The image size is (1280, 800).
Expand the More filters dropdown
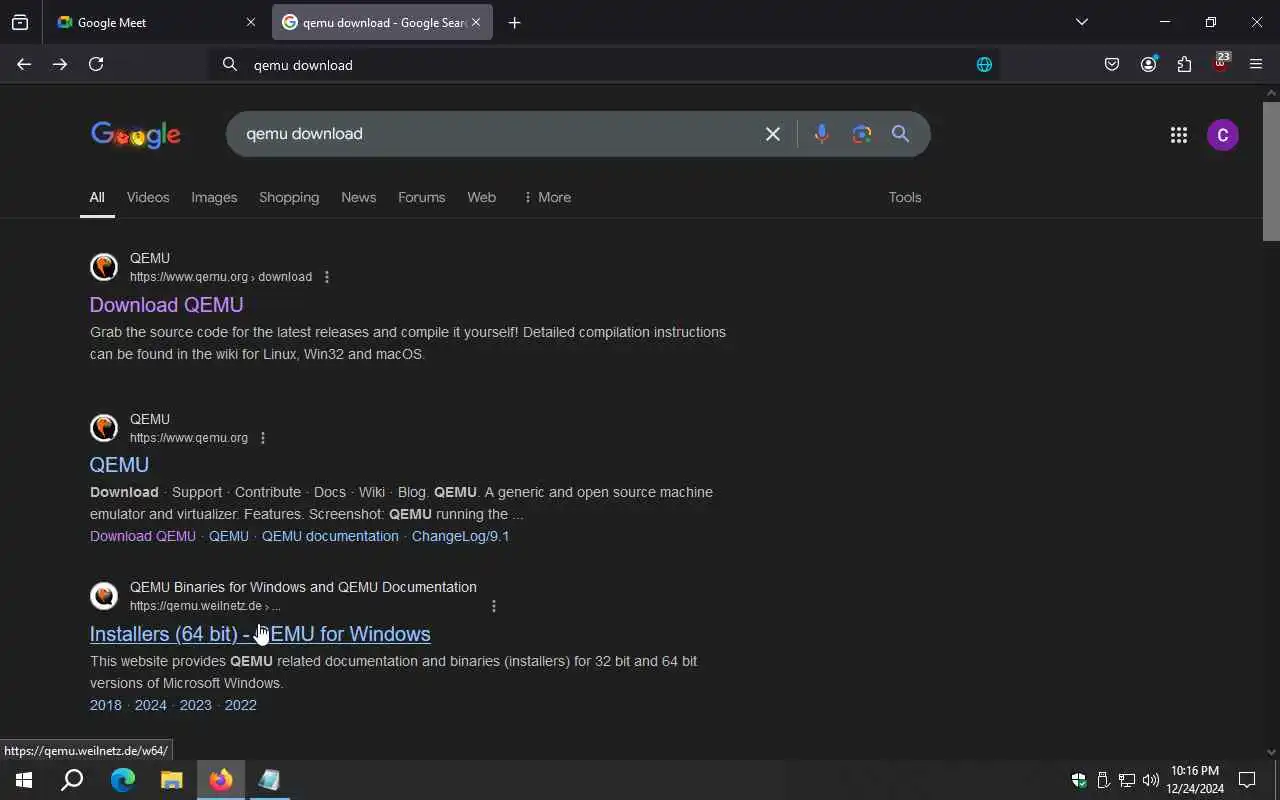pos(547,197)
